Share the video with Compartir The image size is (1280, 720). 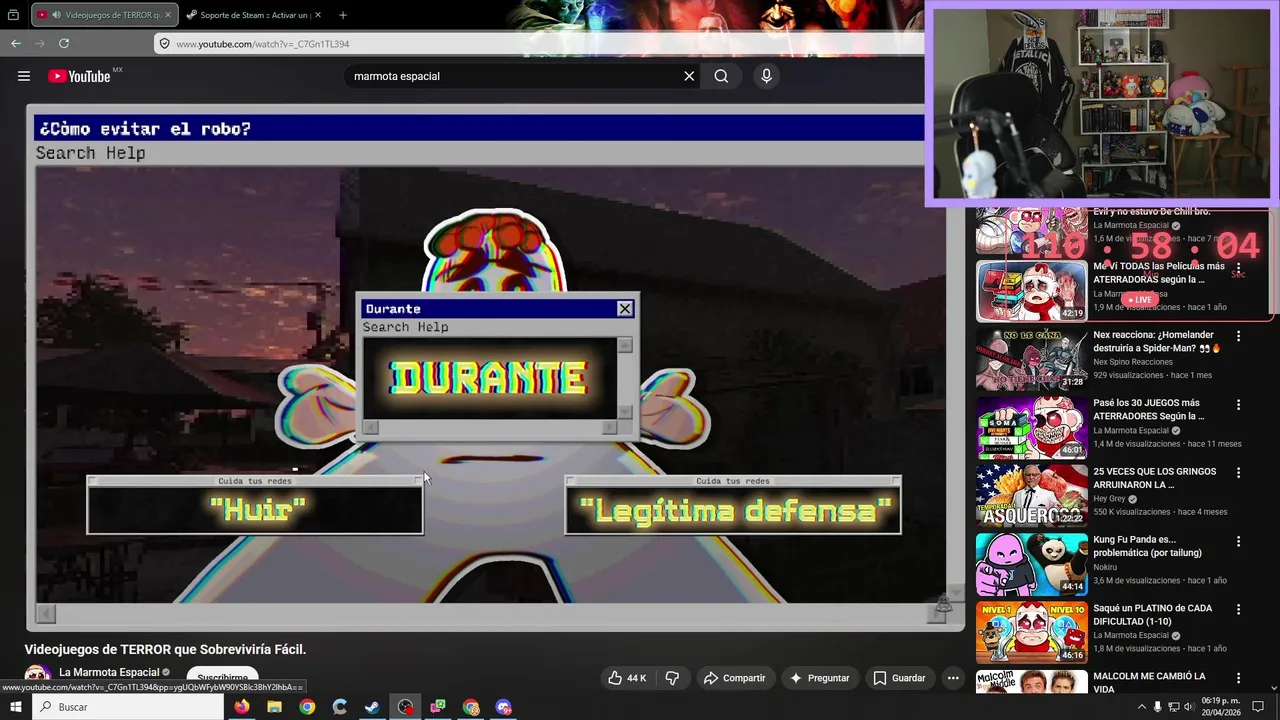tap(734, 678)
